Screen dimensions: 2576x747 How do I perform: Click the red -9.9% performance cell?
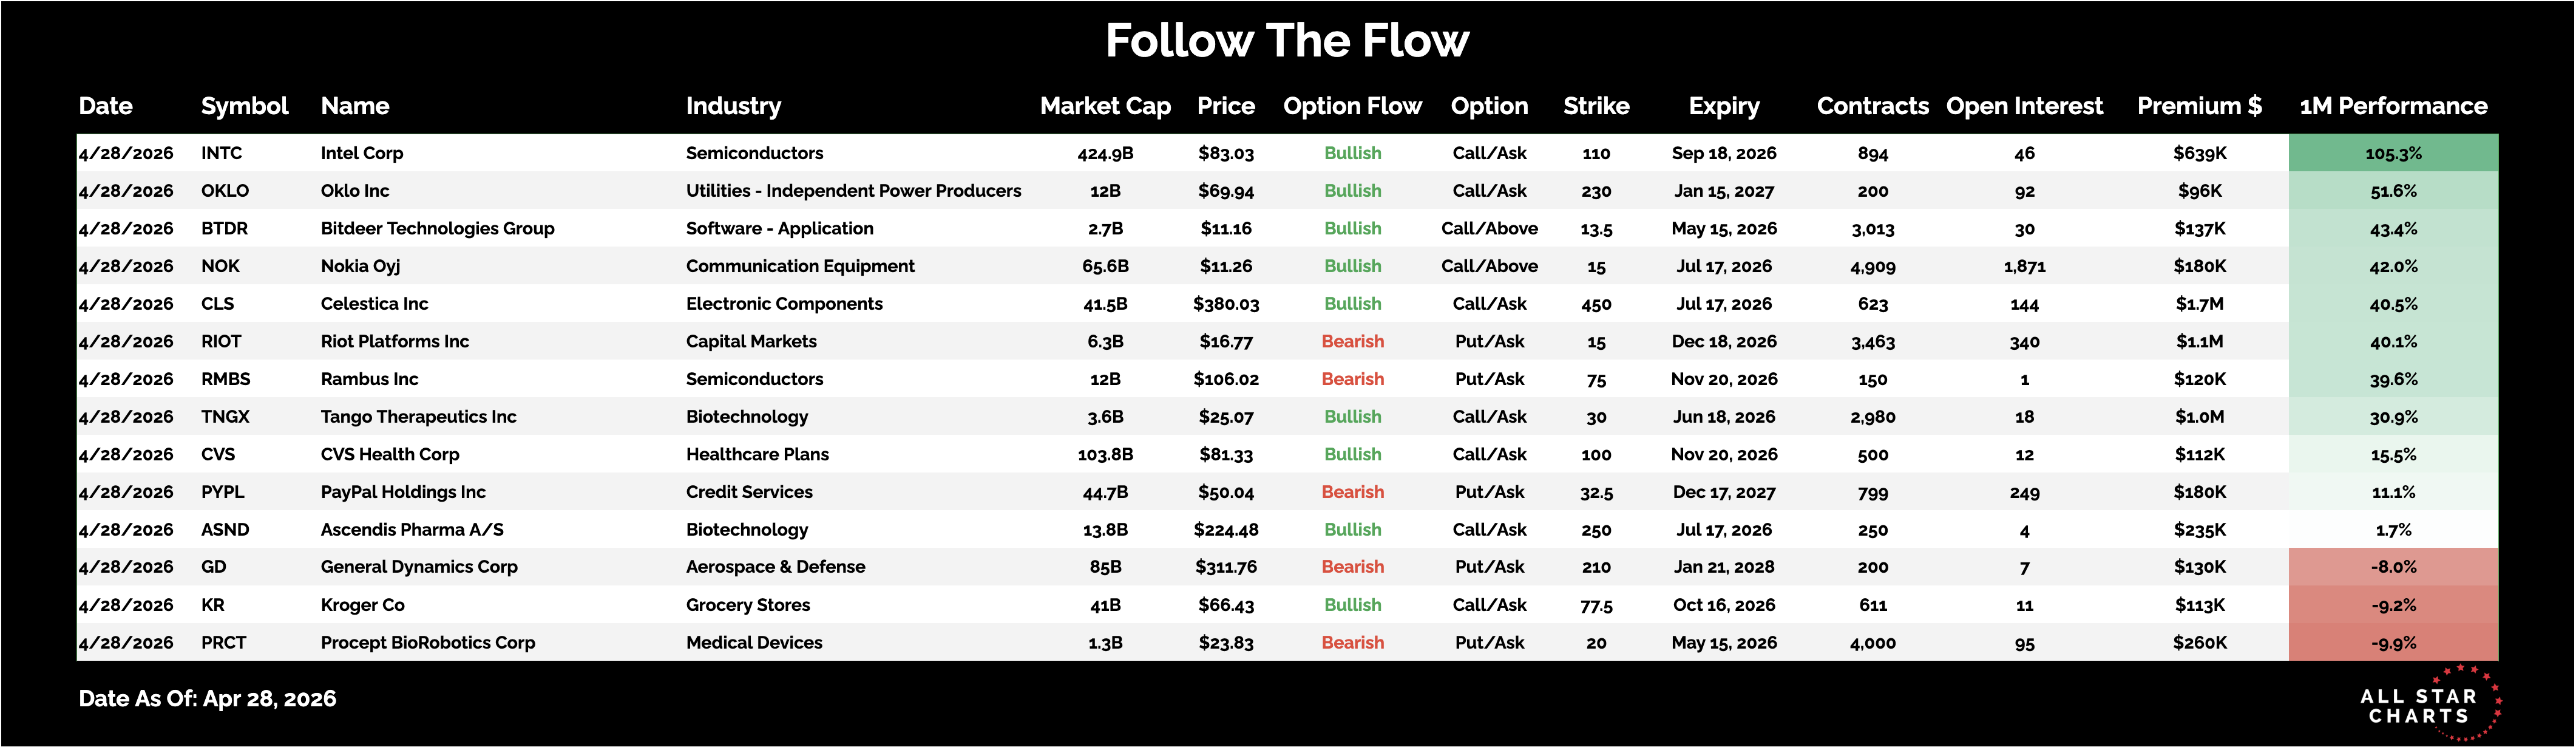[2393, 643]
